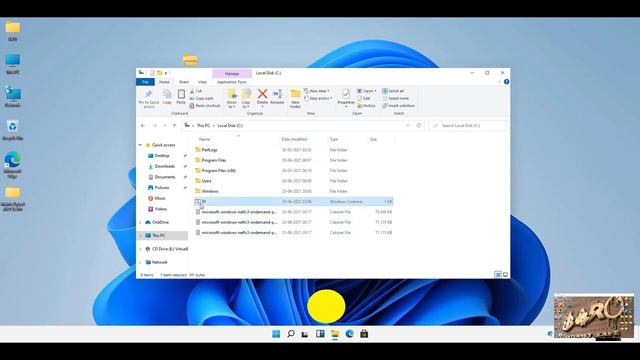640x360 pixels.
Task: Click Select none in the ribbon
Action: coord(395,98)
